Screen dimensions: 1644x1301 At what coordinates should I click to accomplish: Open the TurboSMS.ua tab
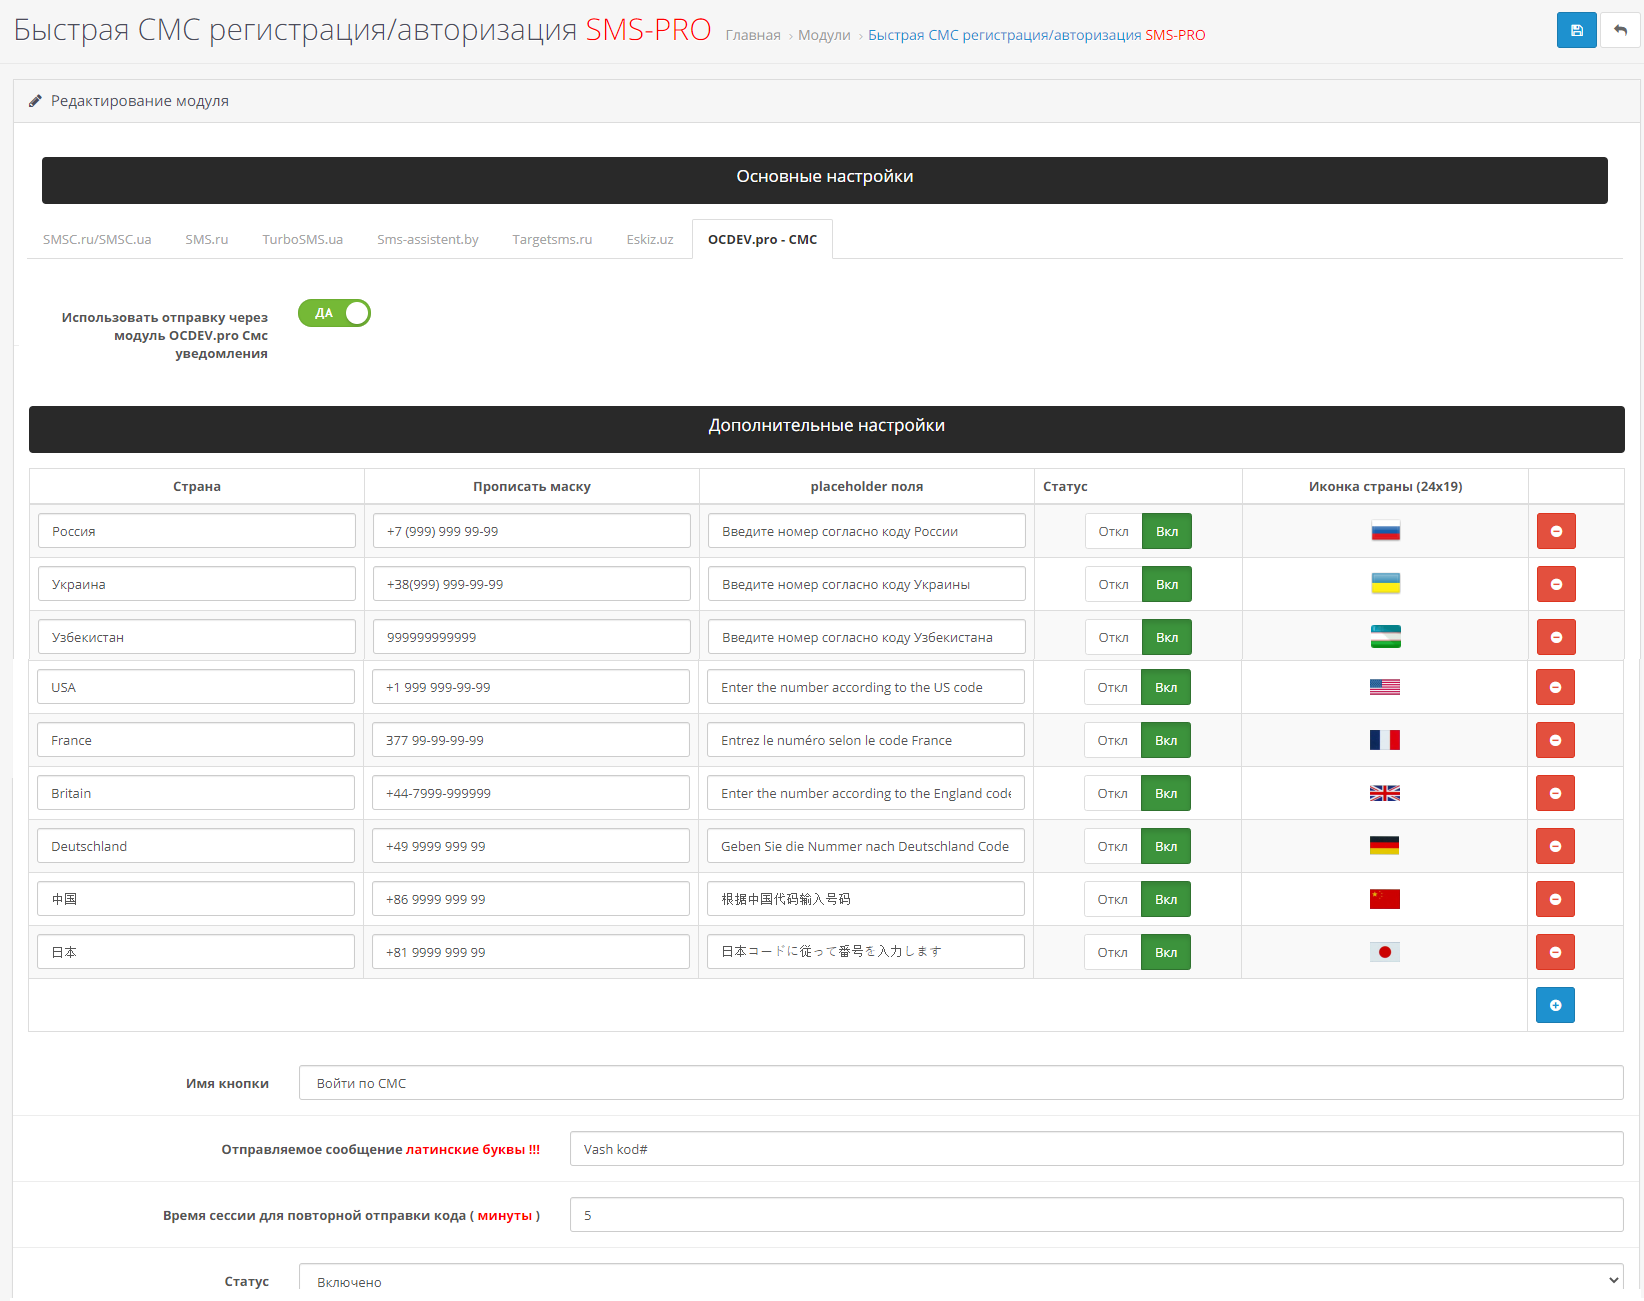[302, 239]
